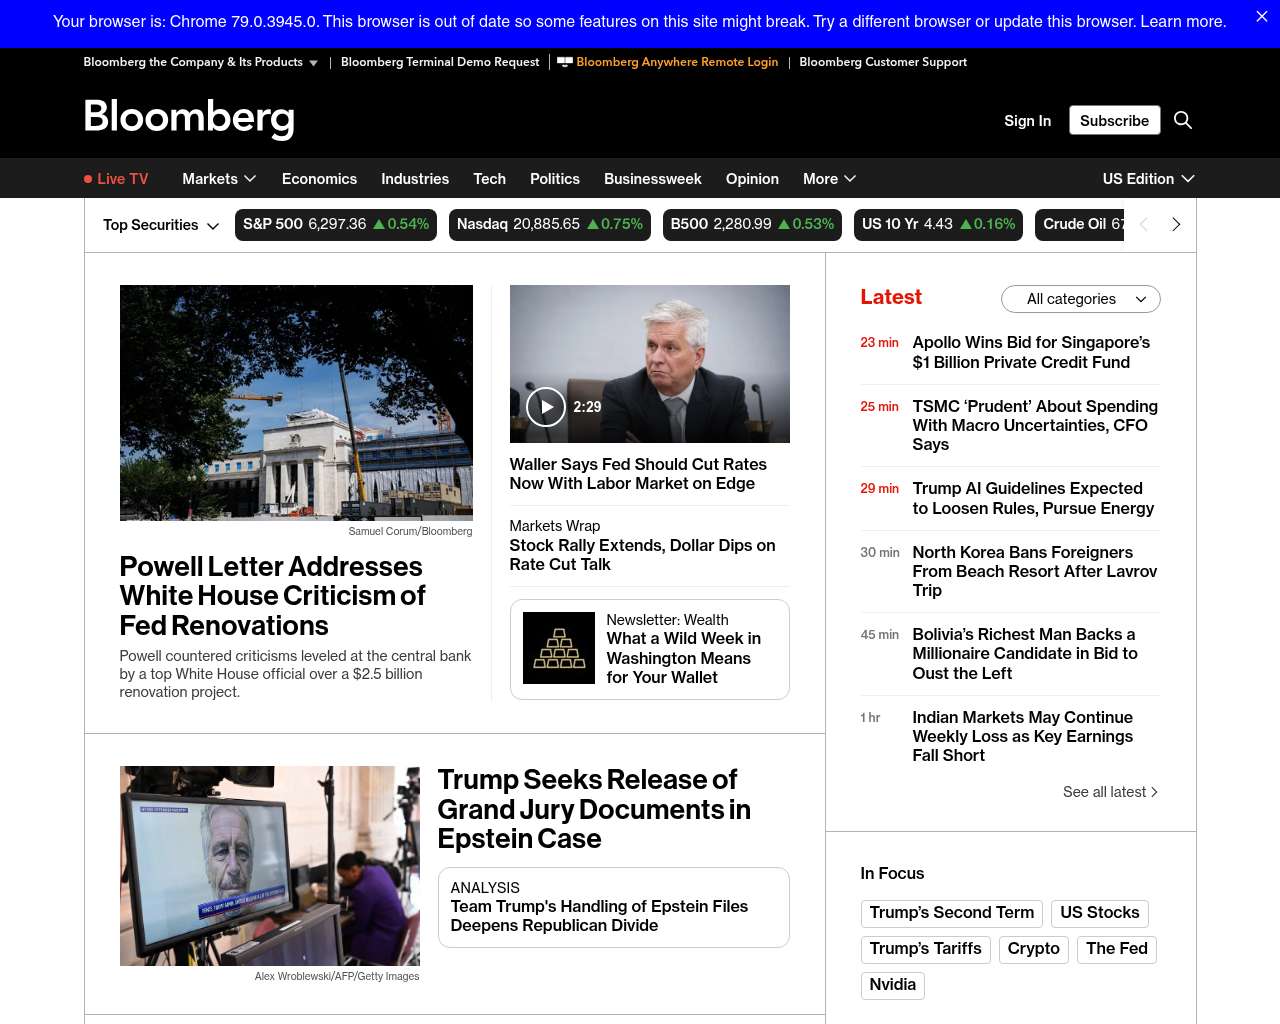Play the Waller video with play icon

(x=546, y=407)
